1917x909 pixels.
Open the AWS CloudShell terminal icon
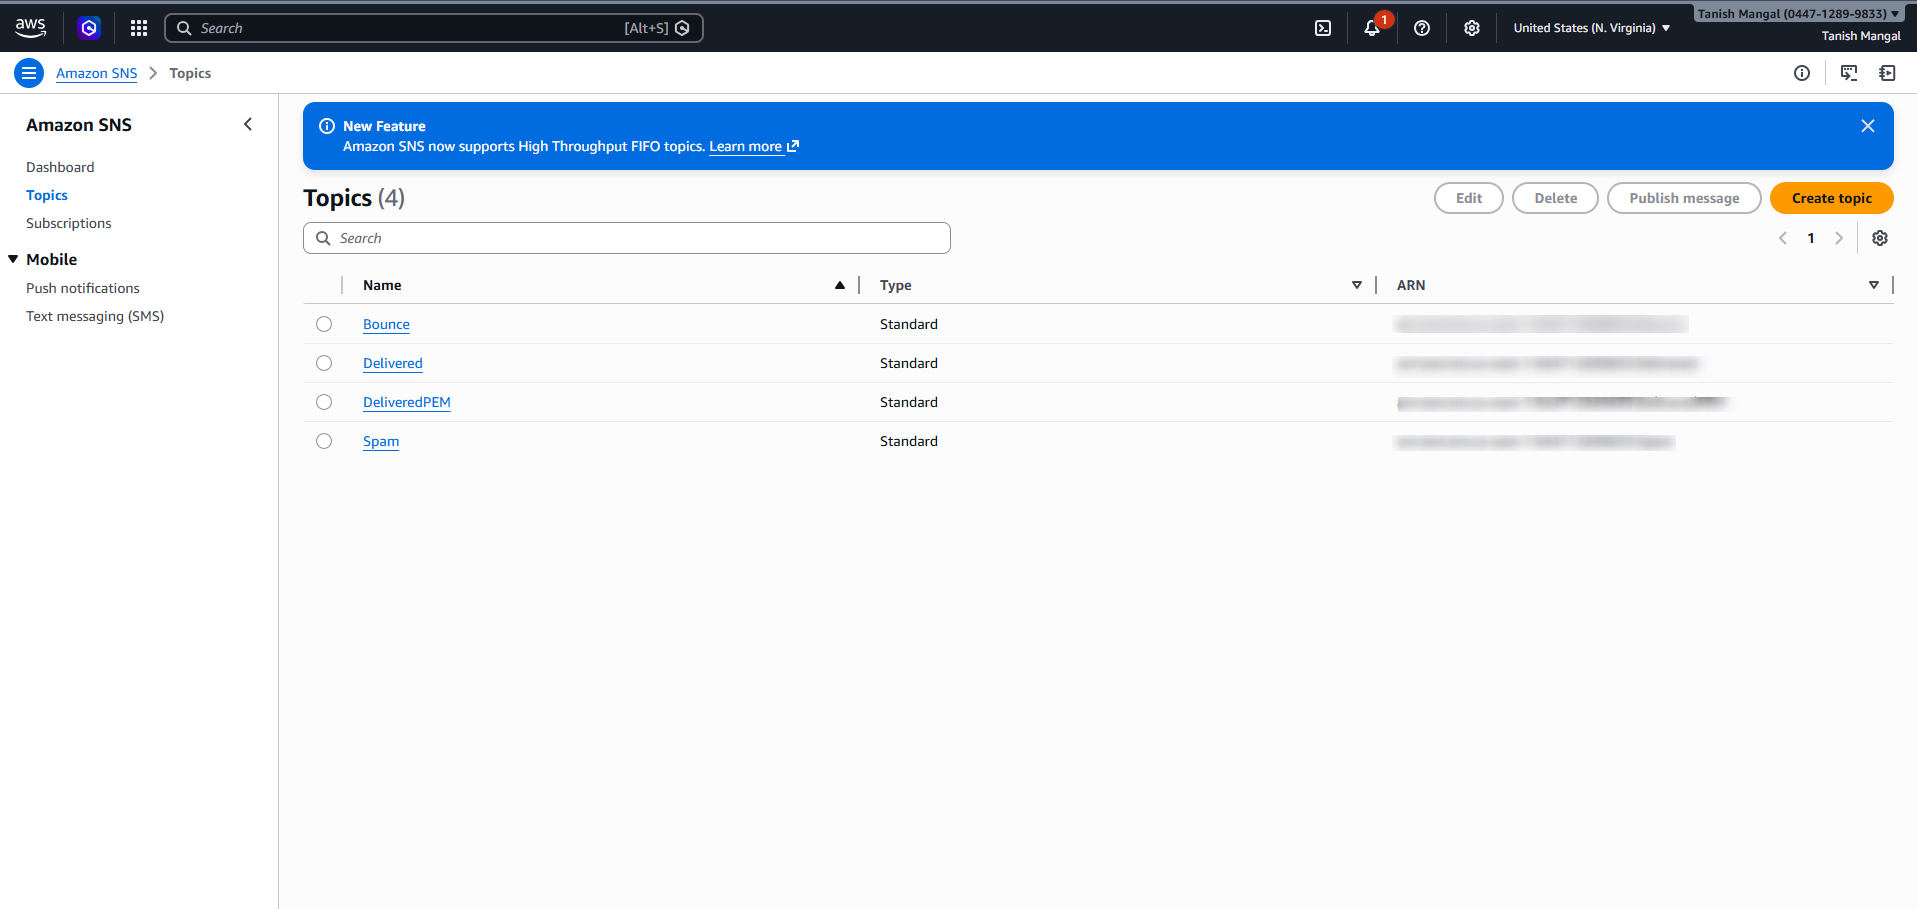[x=1322, y=28]
